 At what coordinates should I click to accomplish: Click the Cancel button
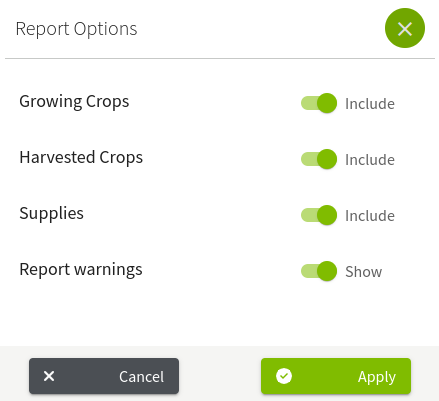[104, 376]
